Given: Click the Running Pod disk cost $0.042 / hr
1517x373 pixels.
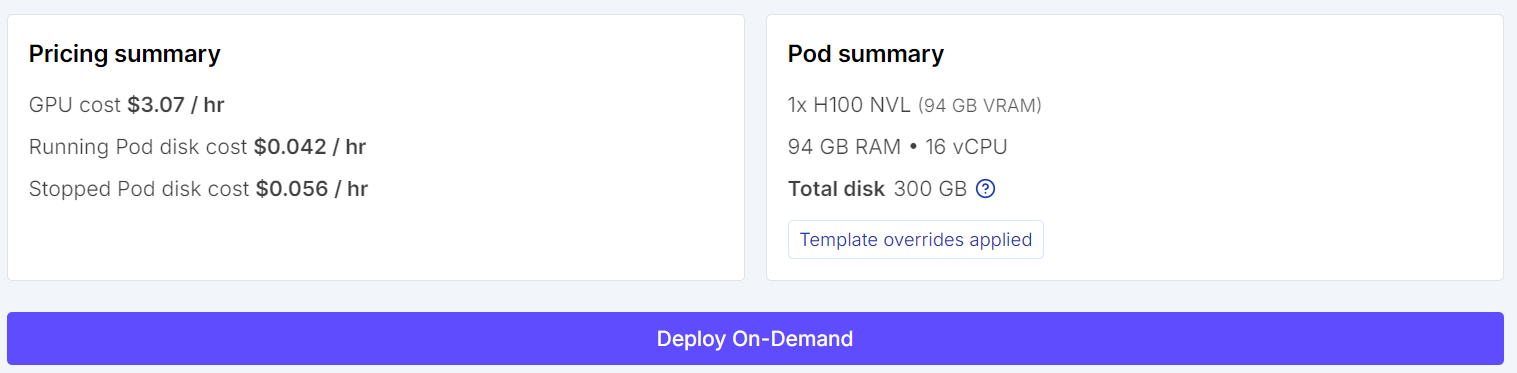Looking at the screenshot, I should 198,147.
